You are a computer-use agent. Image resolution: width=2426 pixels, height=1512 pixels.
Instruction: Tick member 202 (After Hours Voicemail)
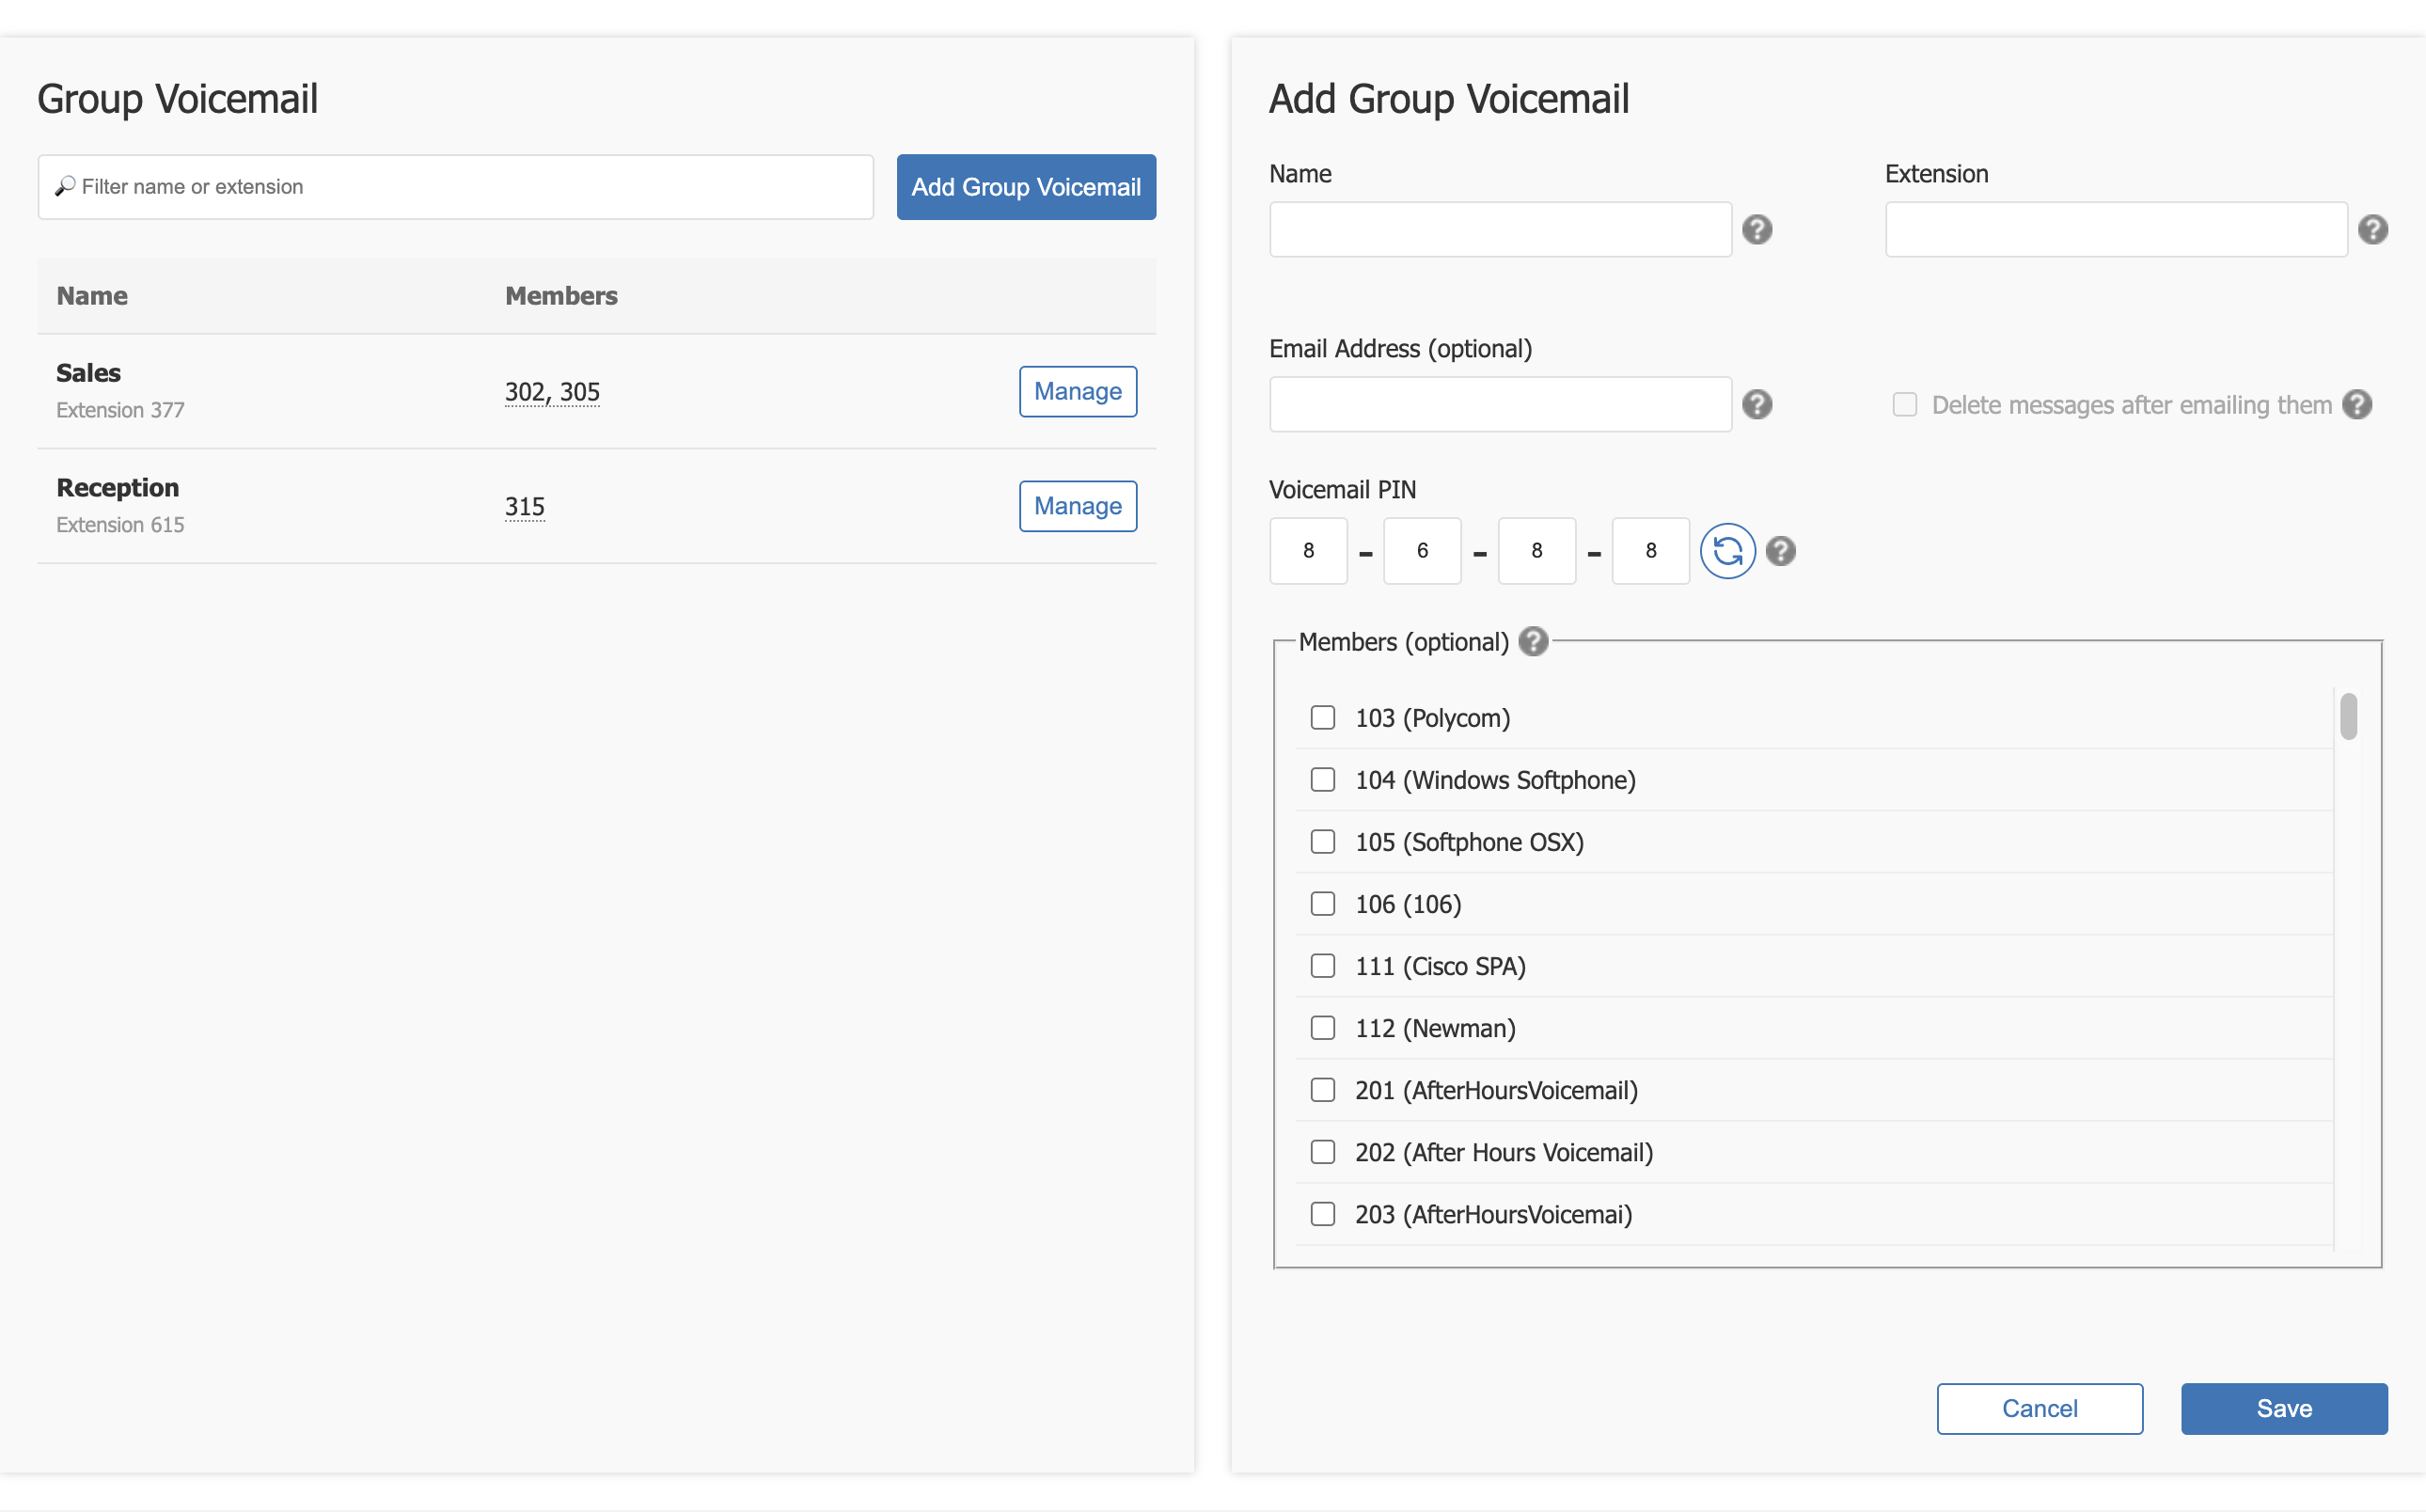pos(1323,1152)
